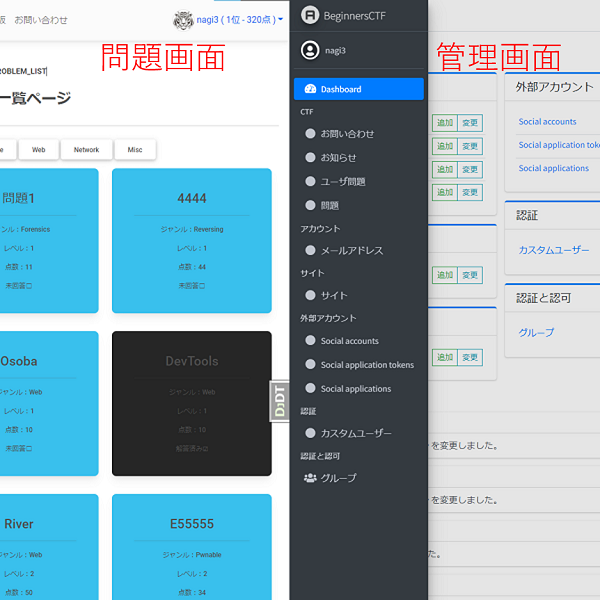Open the グループ link in 認証と認可 panel
Viewport: 600px width, 600px height.
pyautogui.click(x=536, y=332)
